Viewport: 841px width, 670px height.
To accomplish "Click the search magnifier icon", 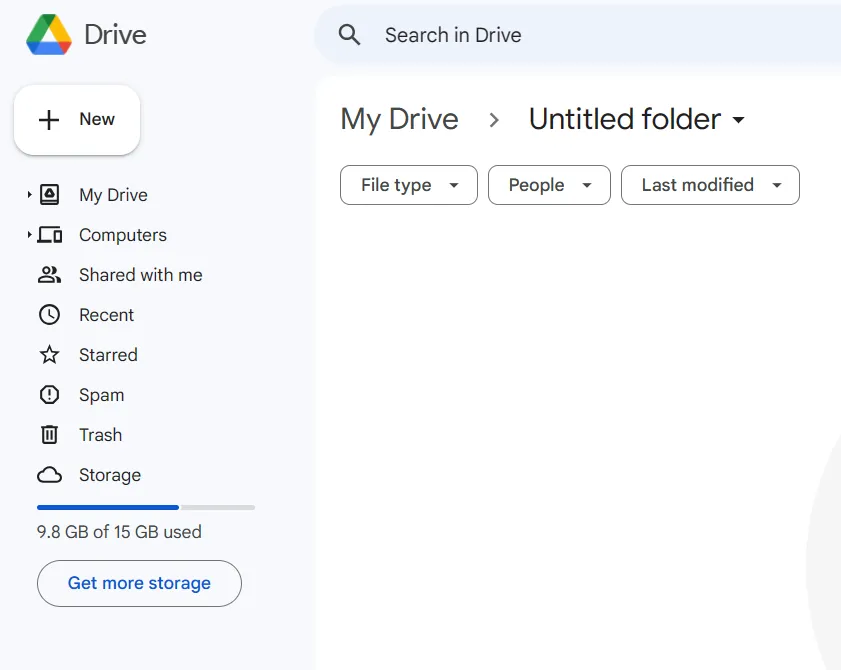I will [x=349, y=35].
